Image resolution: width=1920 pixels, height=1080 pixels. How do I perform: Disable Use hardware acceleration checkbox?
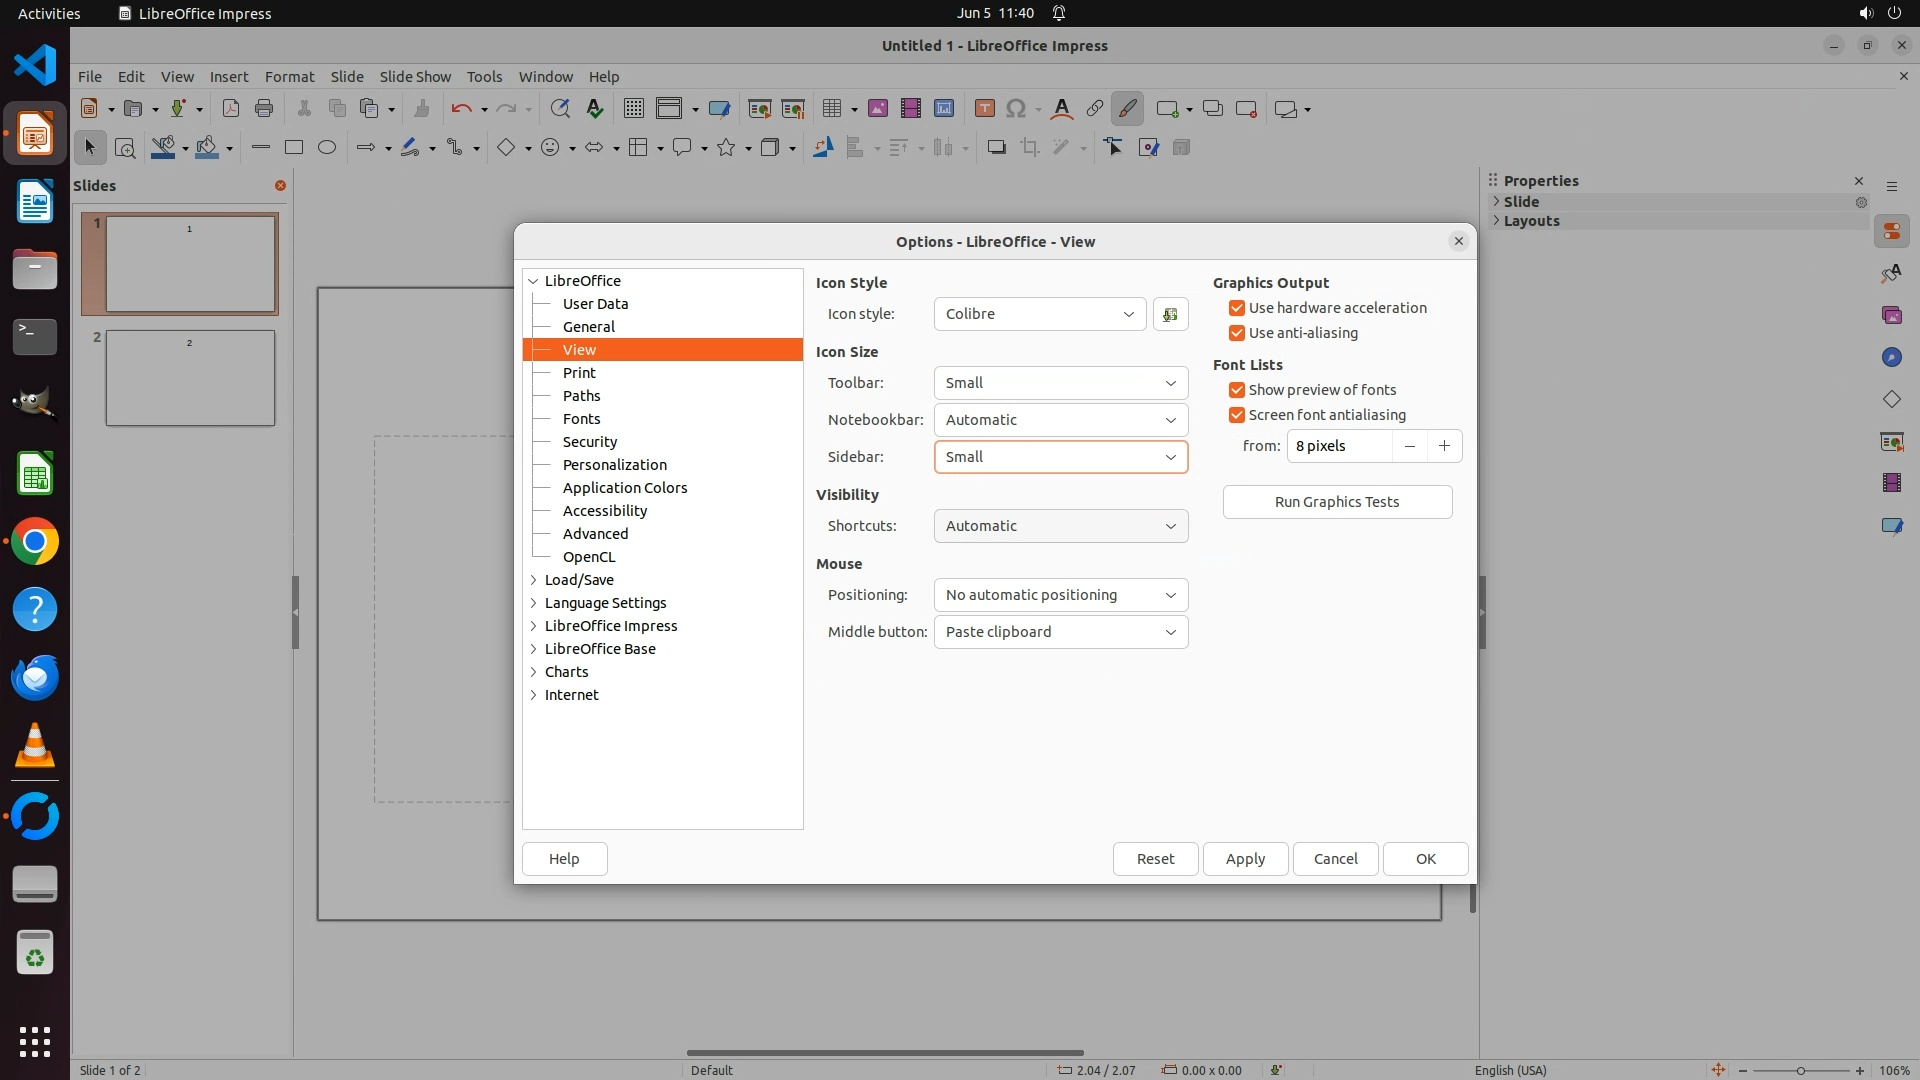[x=1237, y=308]
